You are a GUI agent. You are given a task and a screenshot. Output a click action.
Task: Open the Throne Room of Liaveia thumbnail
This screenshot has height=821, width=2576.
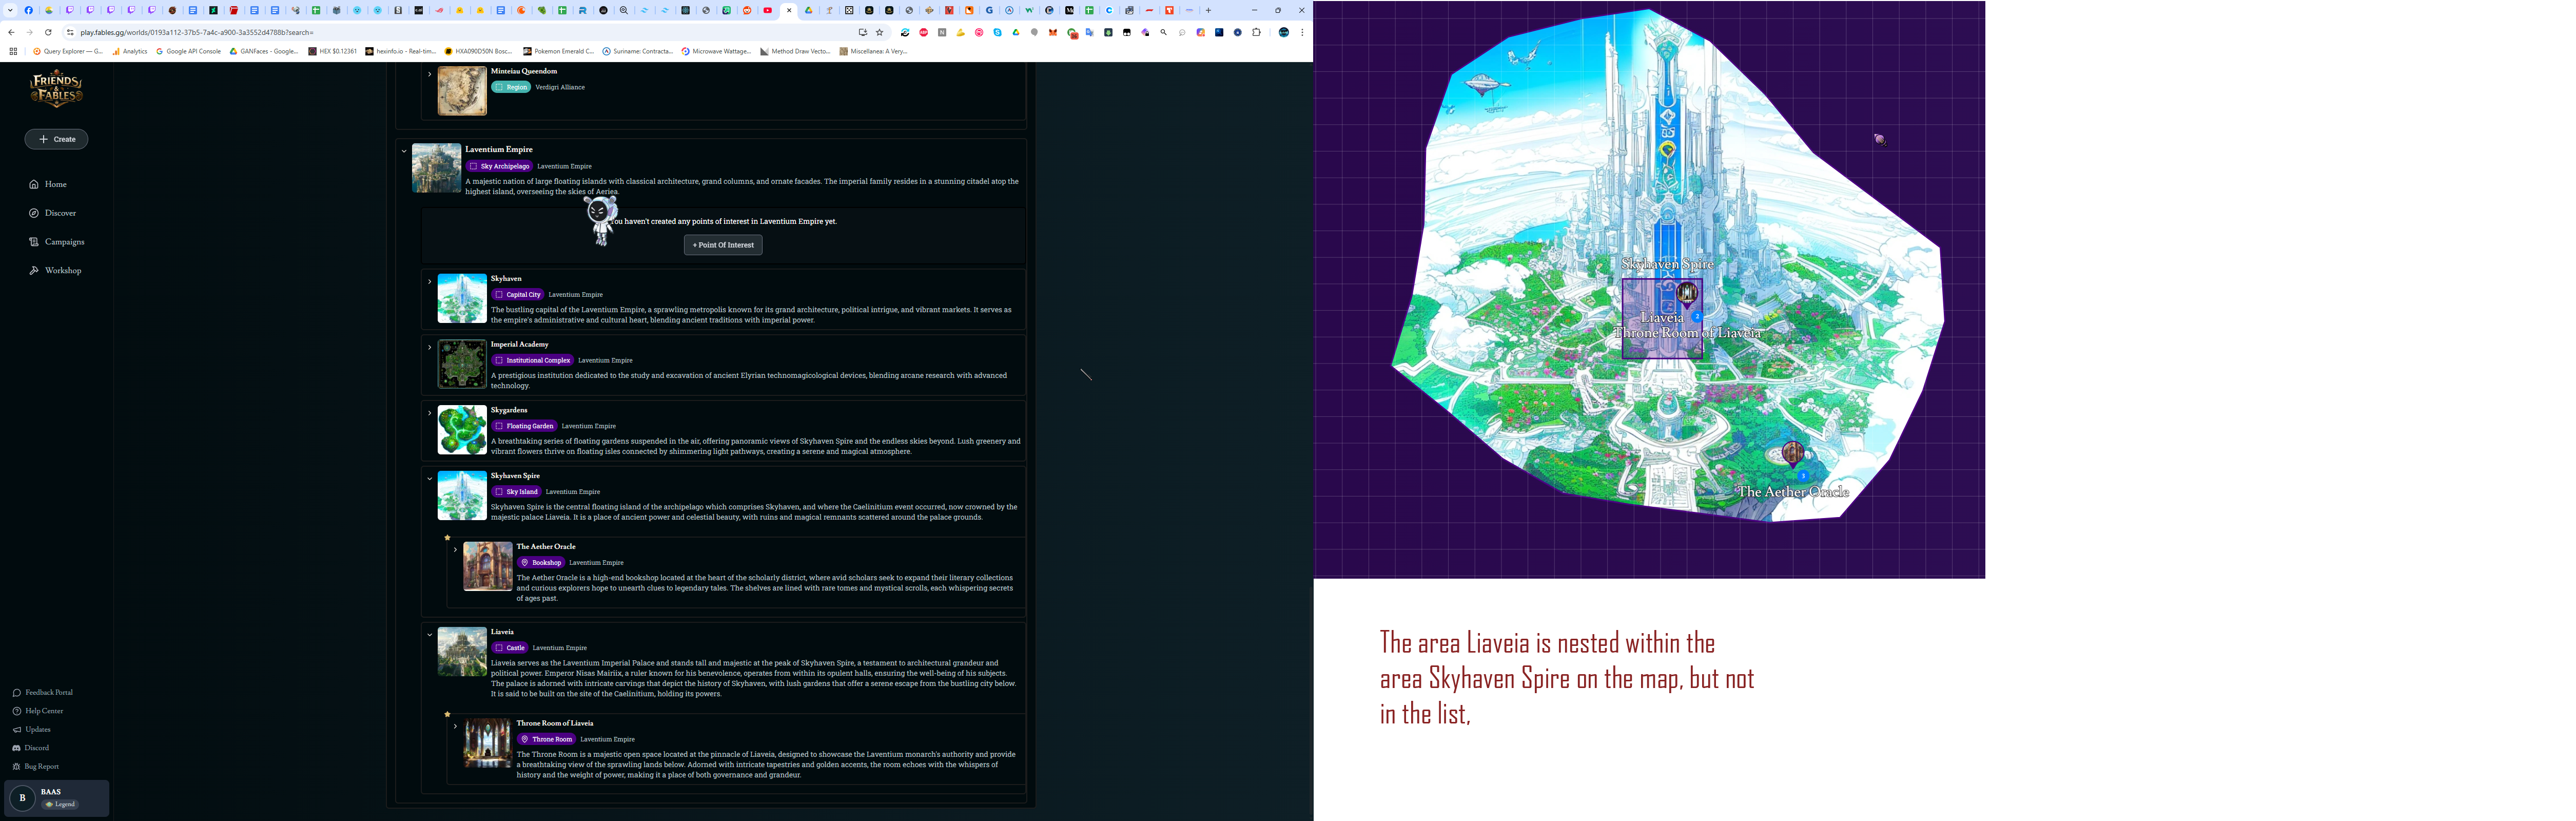pos(488,743)
